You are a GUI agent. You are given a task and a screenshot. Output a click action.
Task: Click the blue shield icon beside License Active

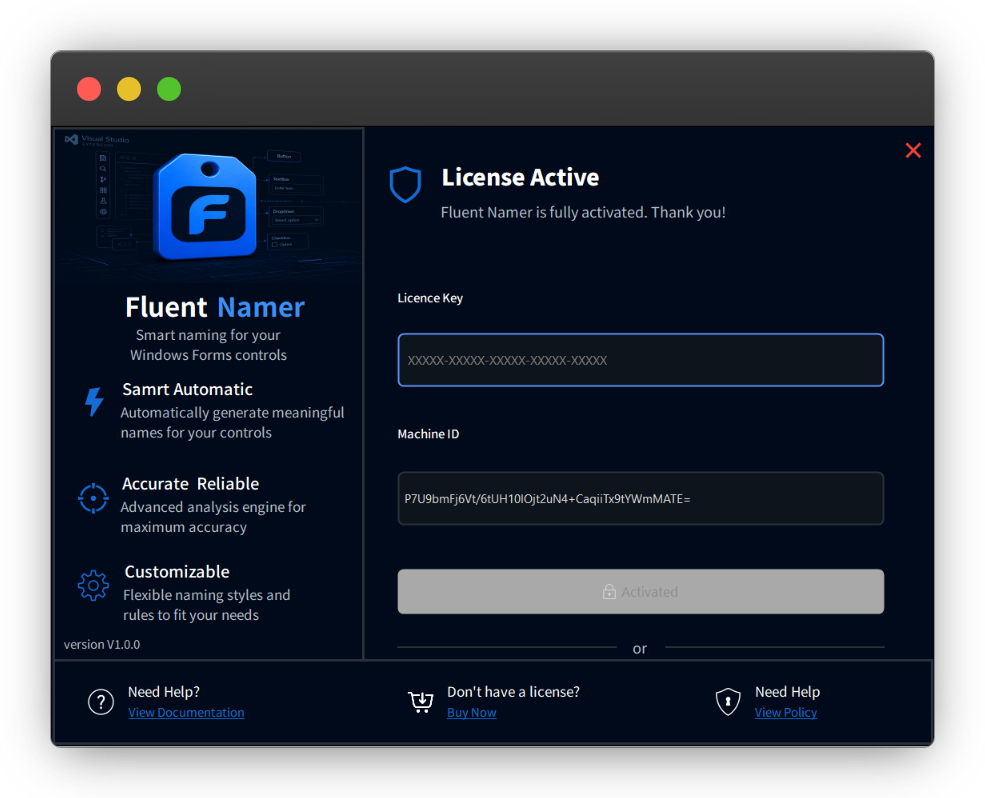tap(405, 184)
